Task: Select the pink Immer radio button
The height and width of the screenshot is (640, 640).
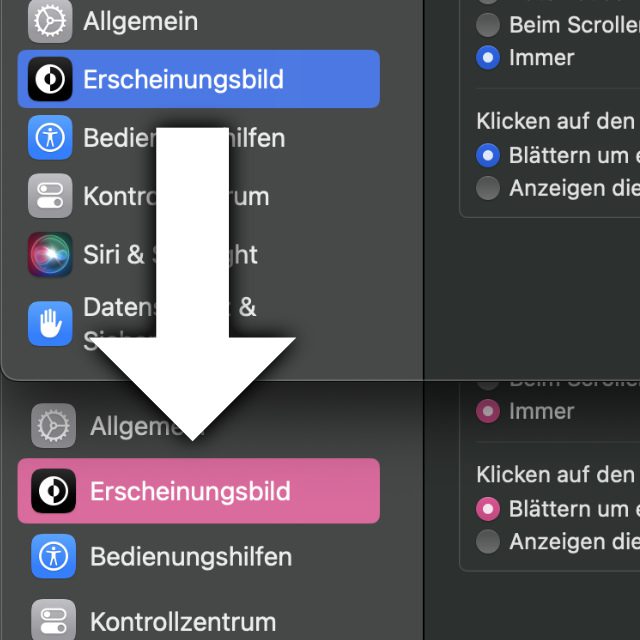Action: [488, 411]
